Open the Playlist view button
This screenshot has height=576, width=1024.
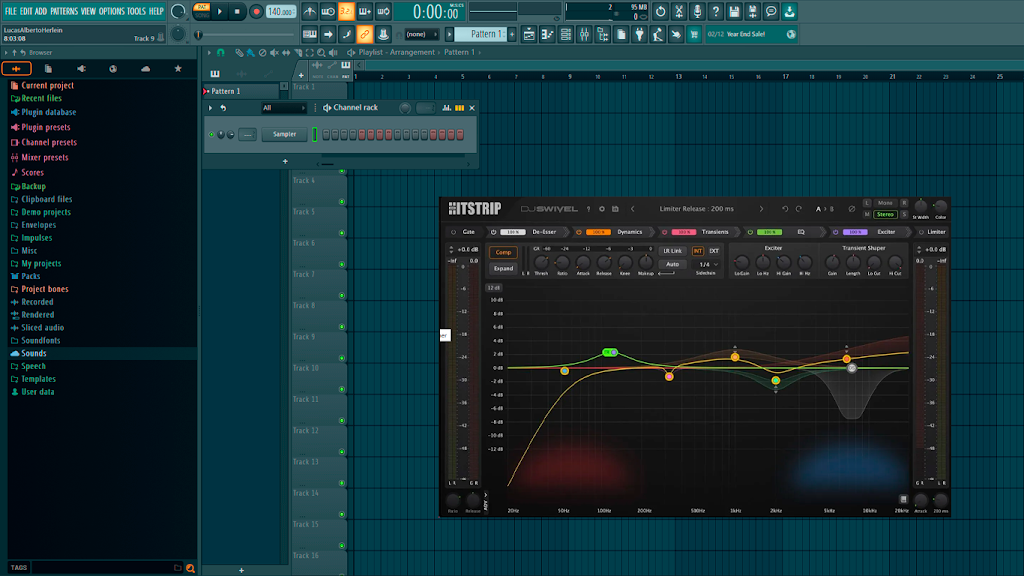coord(529,35)
